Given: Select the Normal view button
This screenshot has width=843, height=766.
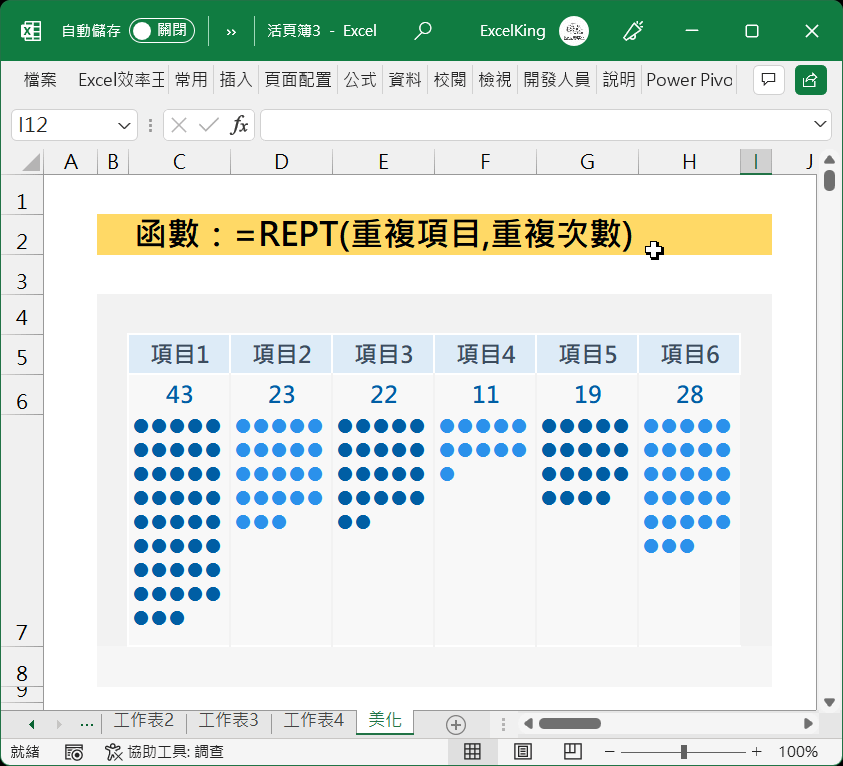Looking at the screenshot, I should click(473, 752).
